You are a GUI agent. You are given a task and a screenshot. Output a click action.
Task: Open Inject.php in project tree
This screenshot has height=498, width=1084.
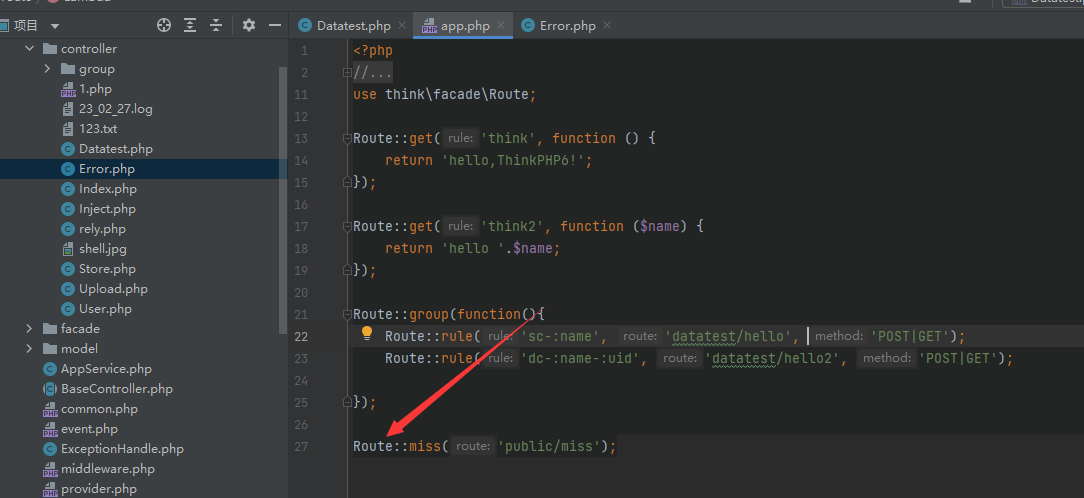point(107,209)
